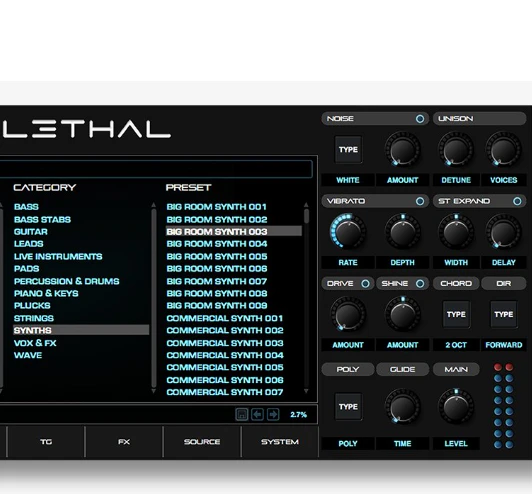The width and height of the screenshot is (532, 494).
Task: Load preset BIG ROOM SYNTH 005
Action: [x=217, y=256]
